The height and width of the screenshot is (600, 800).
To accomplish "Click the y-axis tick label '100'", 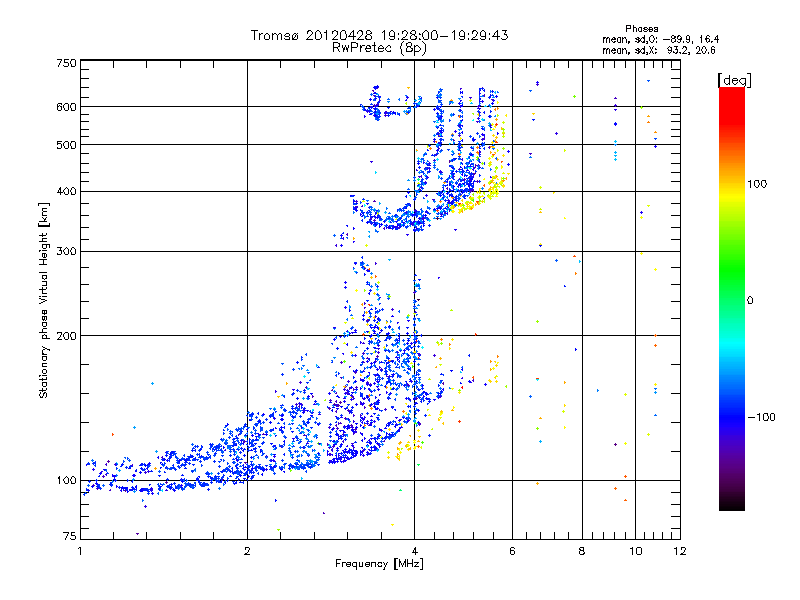I will (x=67, y=481).
